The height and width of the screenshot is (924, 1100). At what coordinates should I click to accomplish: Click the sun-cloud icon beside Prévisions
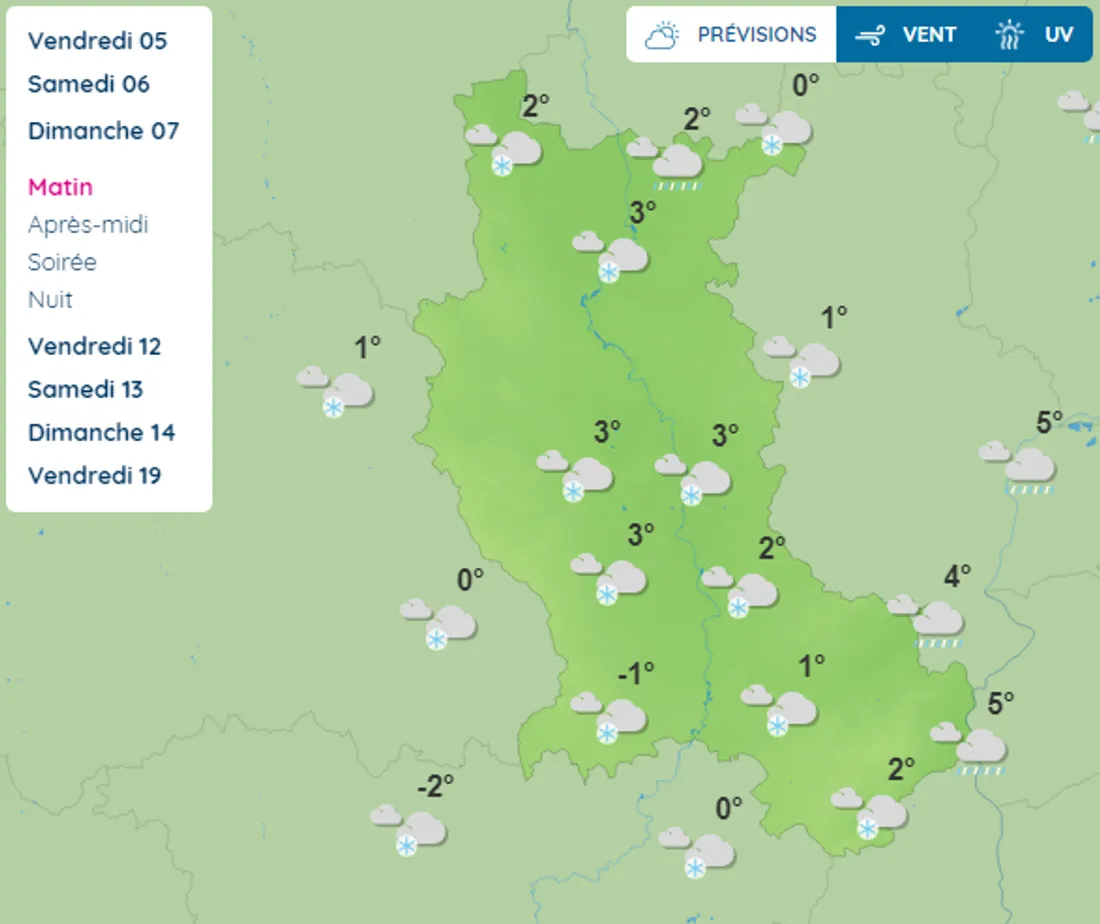662,35
